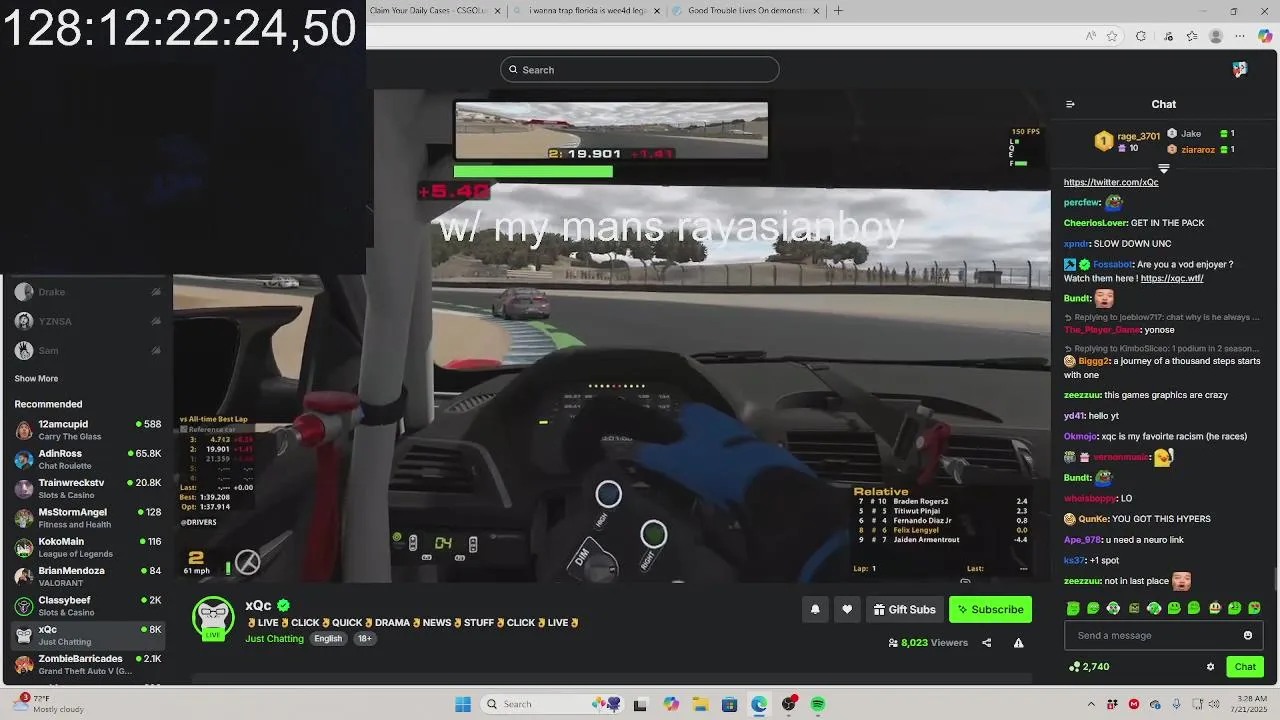Open BrianMendoza channel in Recommended
The image size is (1280, 720).
(87, 576)
